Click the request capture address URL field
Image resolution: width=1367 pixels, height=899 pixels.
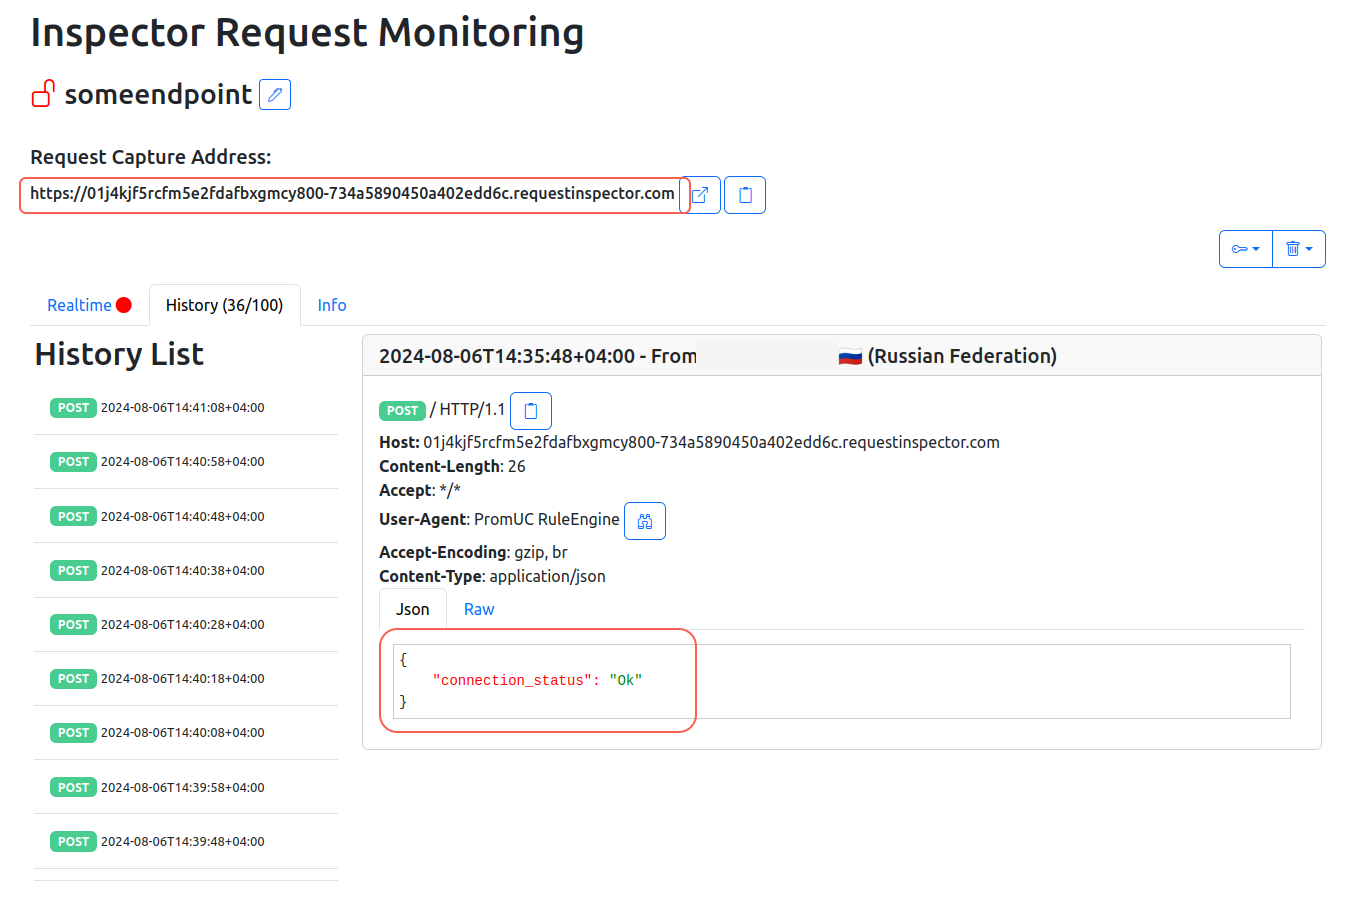352,194
